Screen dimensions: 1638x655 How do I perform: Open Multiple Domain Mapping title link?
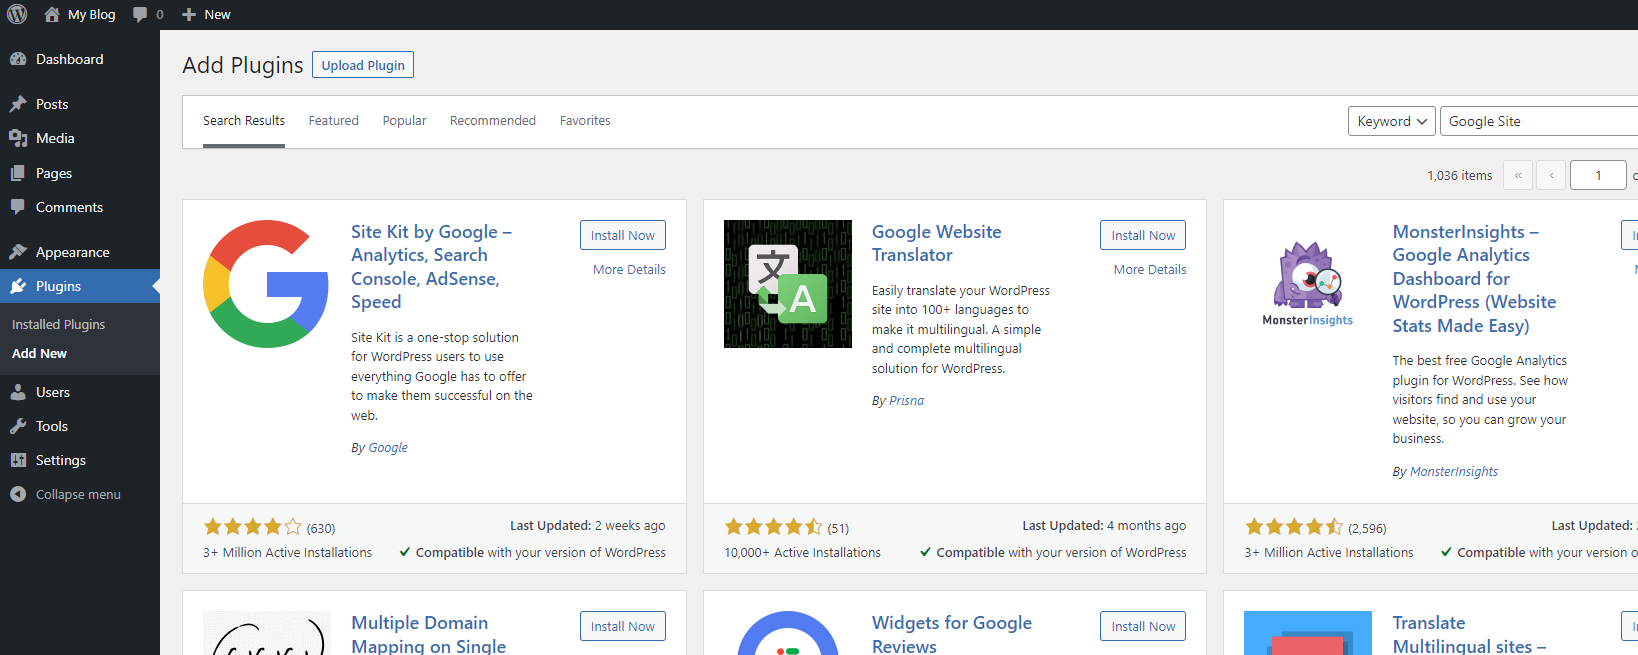428,634
